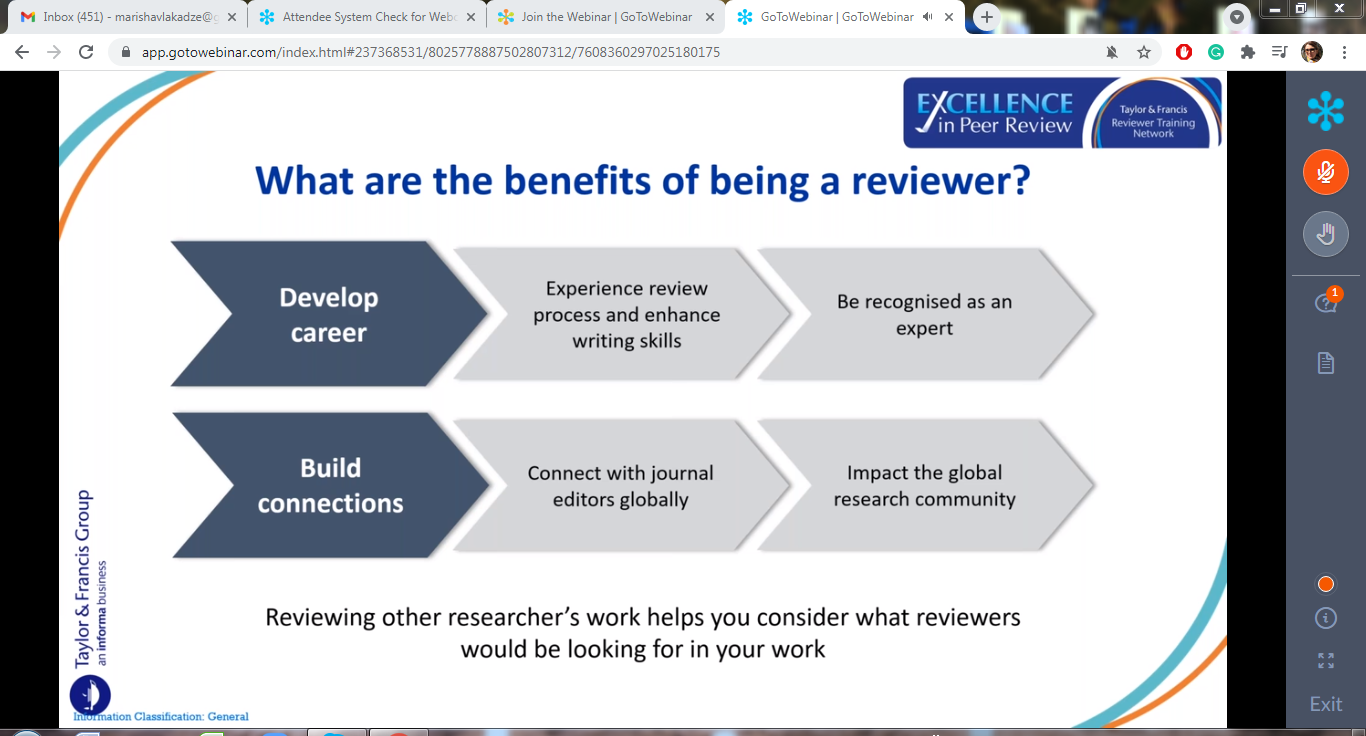Screen dimensions: 1366x736
Task: Open a new browser tab
Action: click(987, 17)
